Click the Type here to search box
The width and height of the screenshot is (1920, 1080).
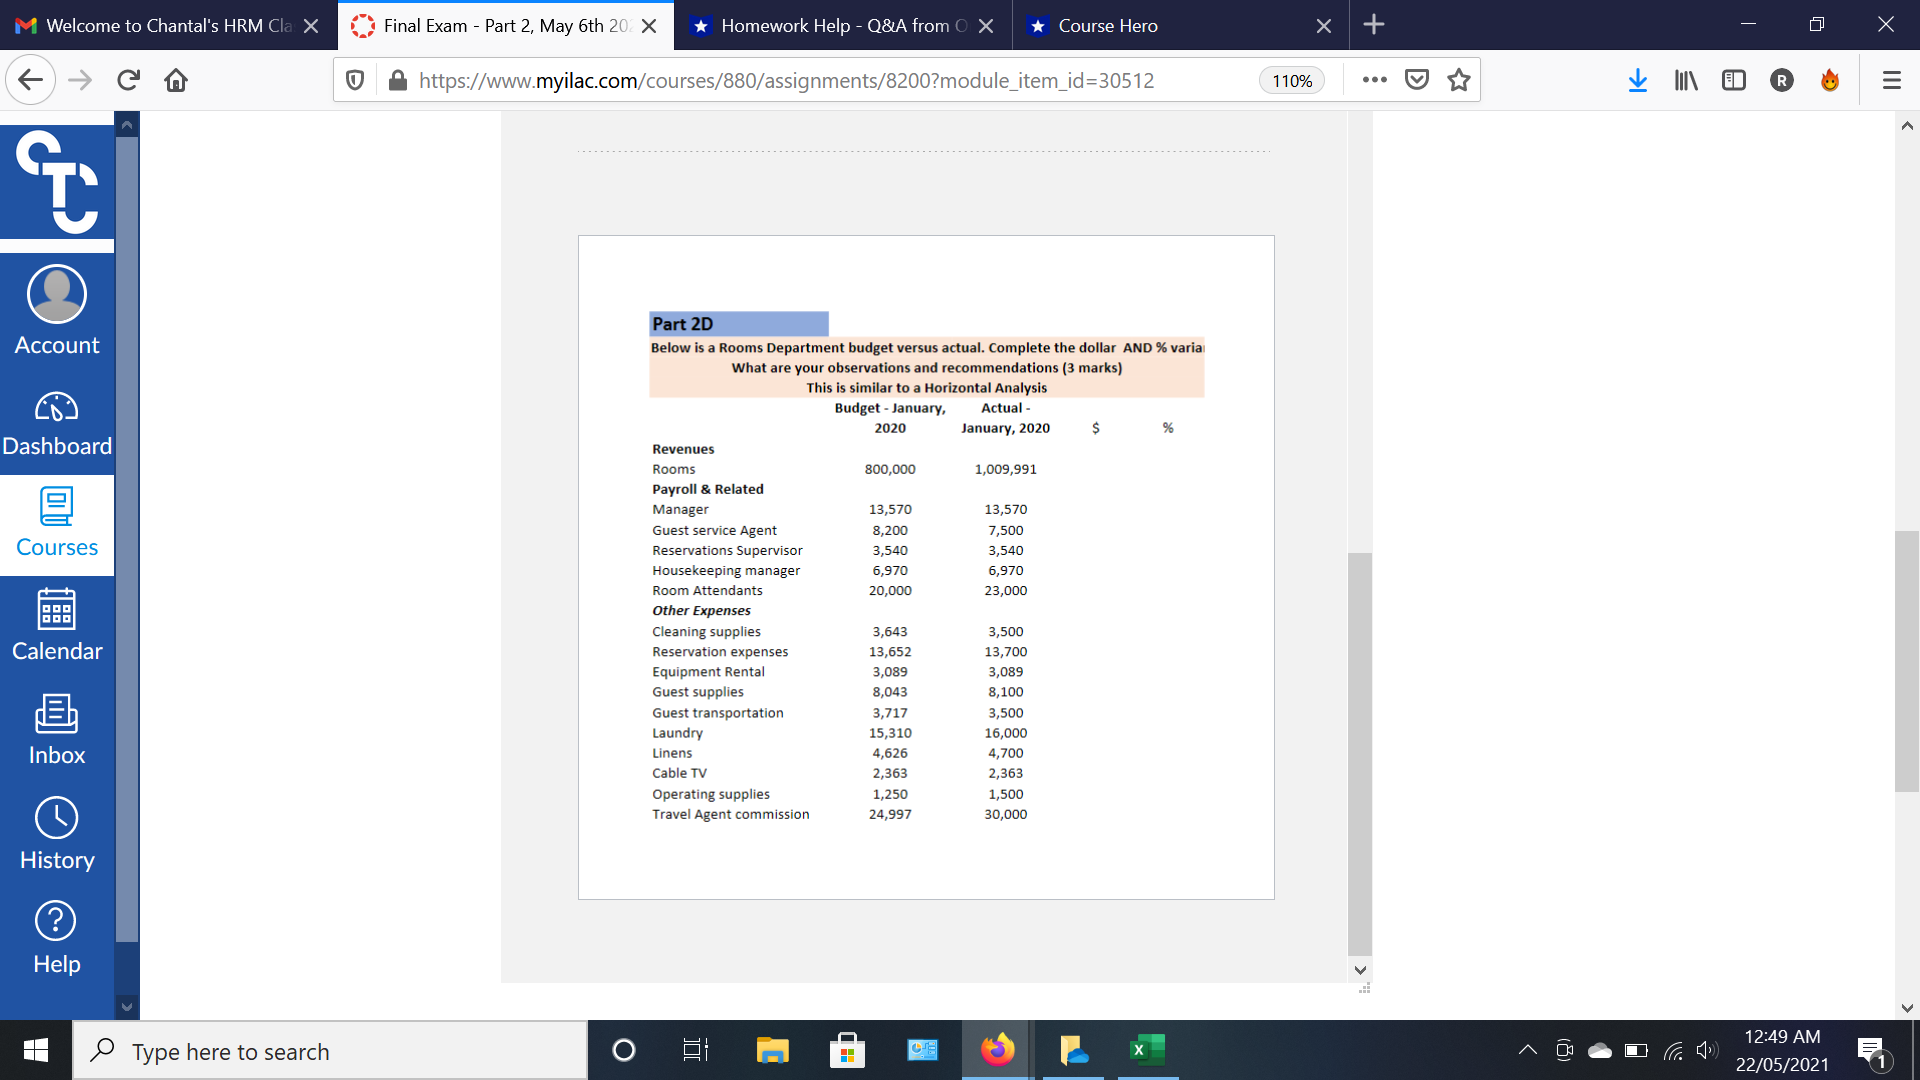pos(330,1051)
